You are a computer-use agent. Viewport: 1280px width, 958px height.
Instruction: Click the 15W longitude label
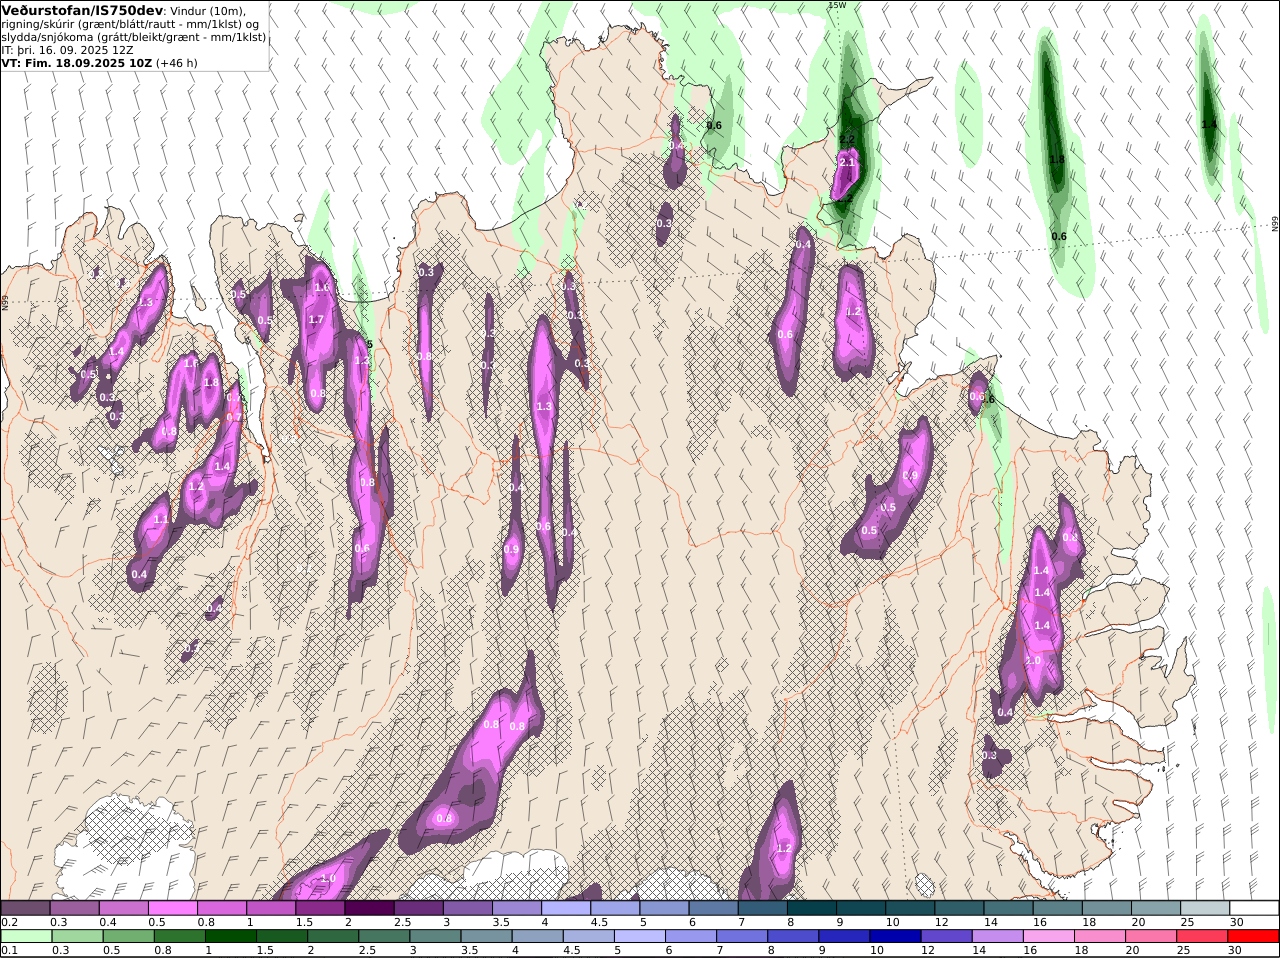click(x=838, y=5)
